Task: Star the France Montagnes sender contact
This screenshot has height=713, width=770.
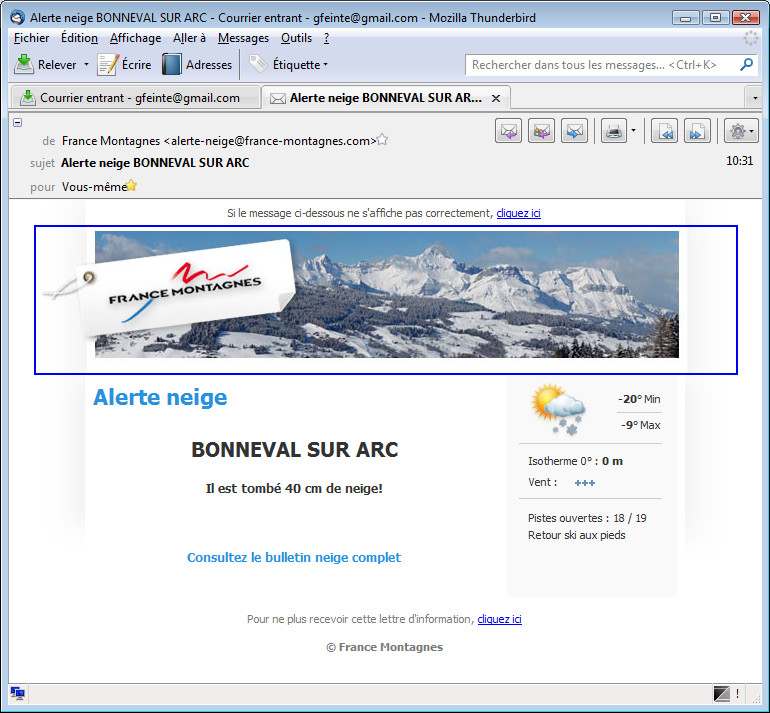Action: click(382, 140)
